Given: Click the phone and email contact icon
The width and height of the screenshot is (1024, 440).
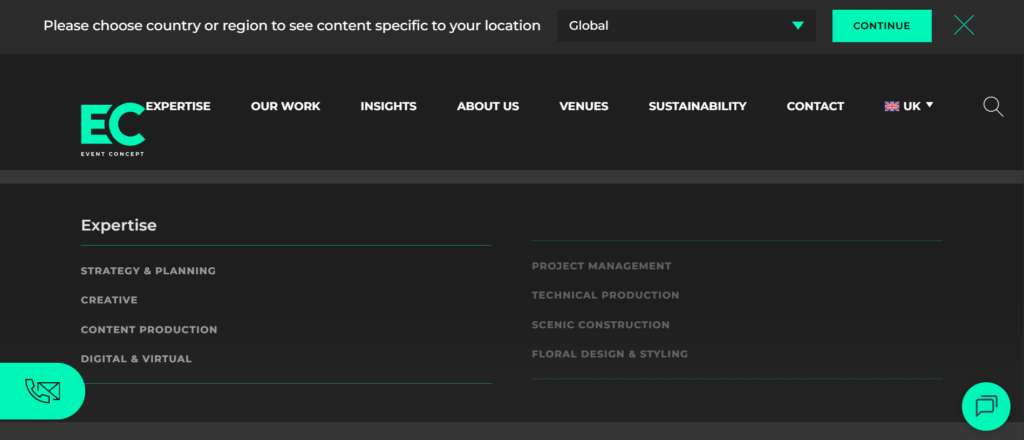Looking at the screenshot, I should pyautogui.click(x=43, y=390).
